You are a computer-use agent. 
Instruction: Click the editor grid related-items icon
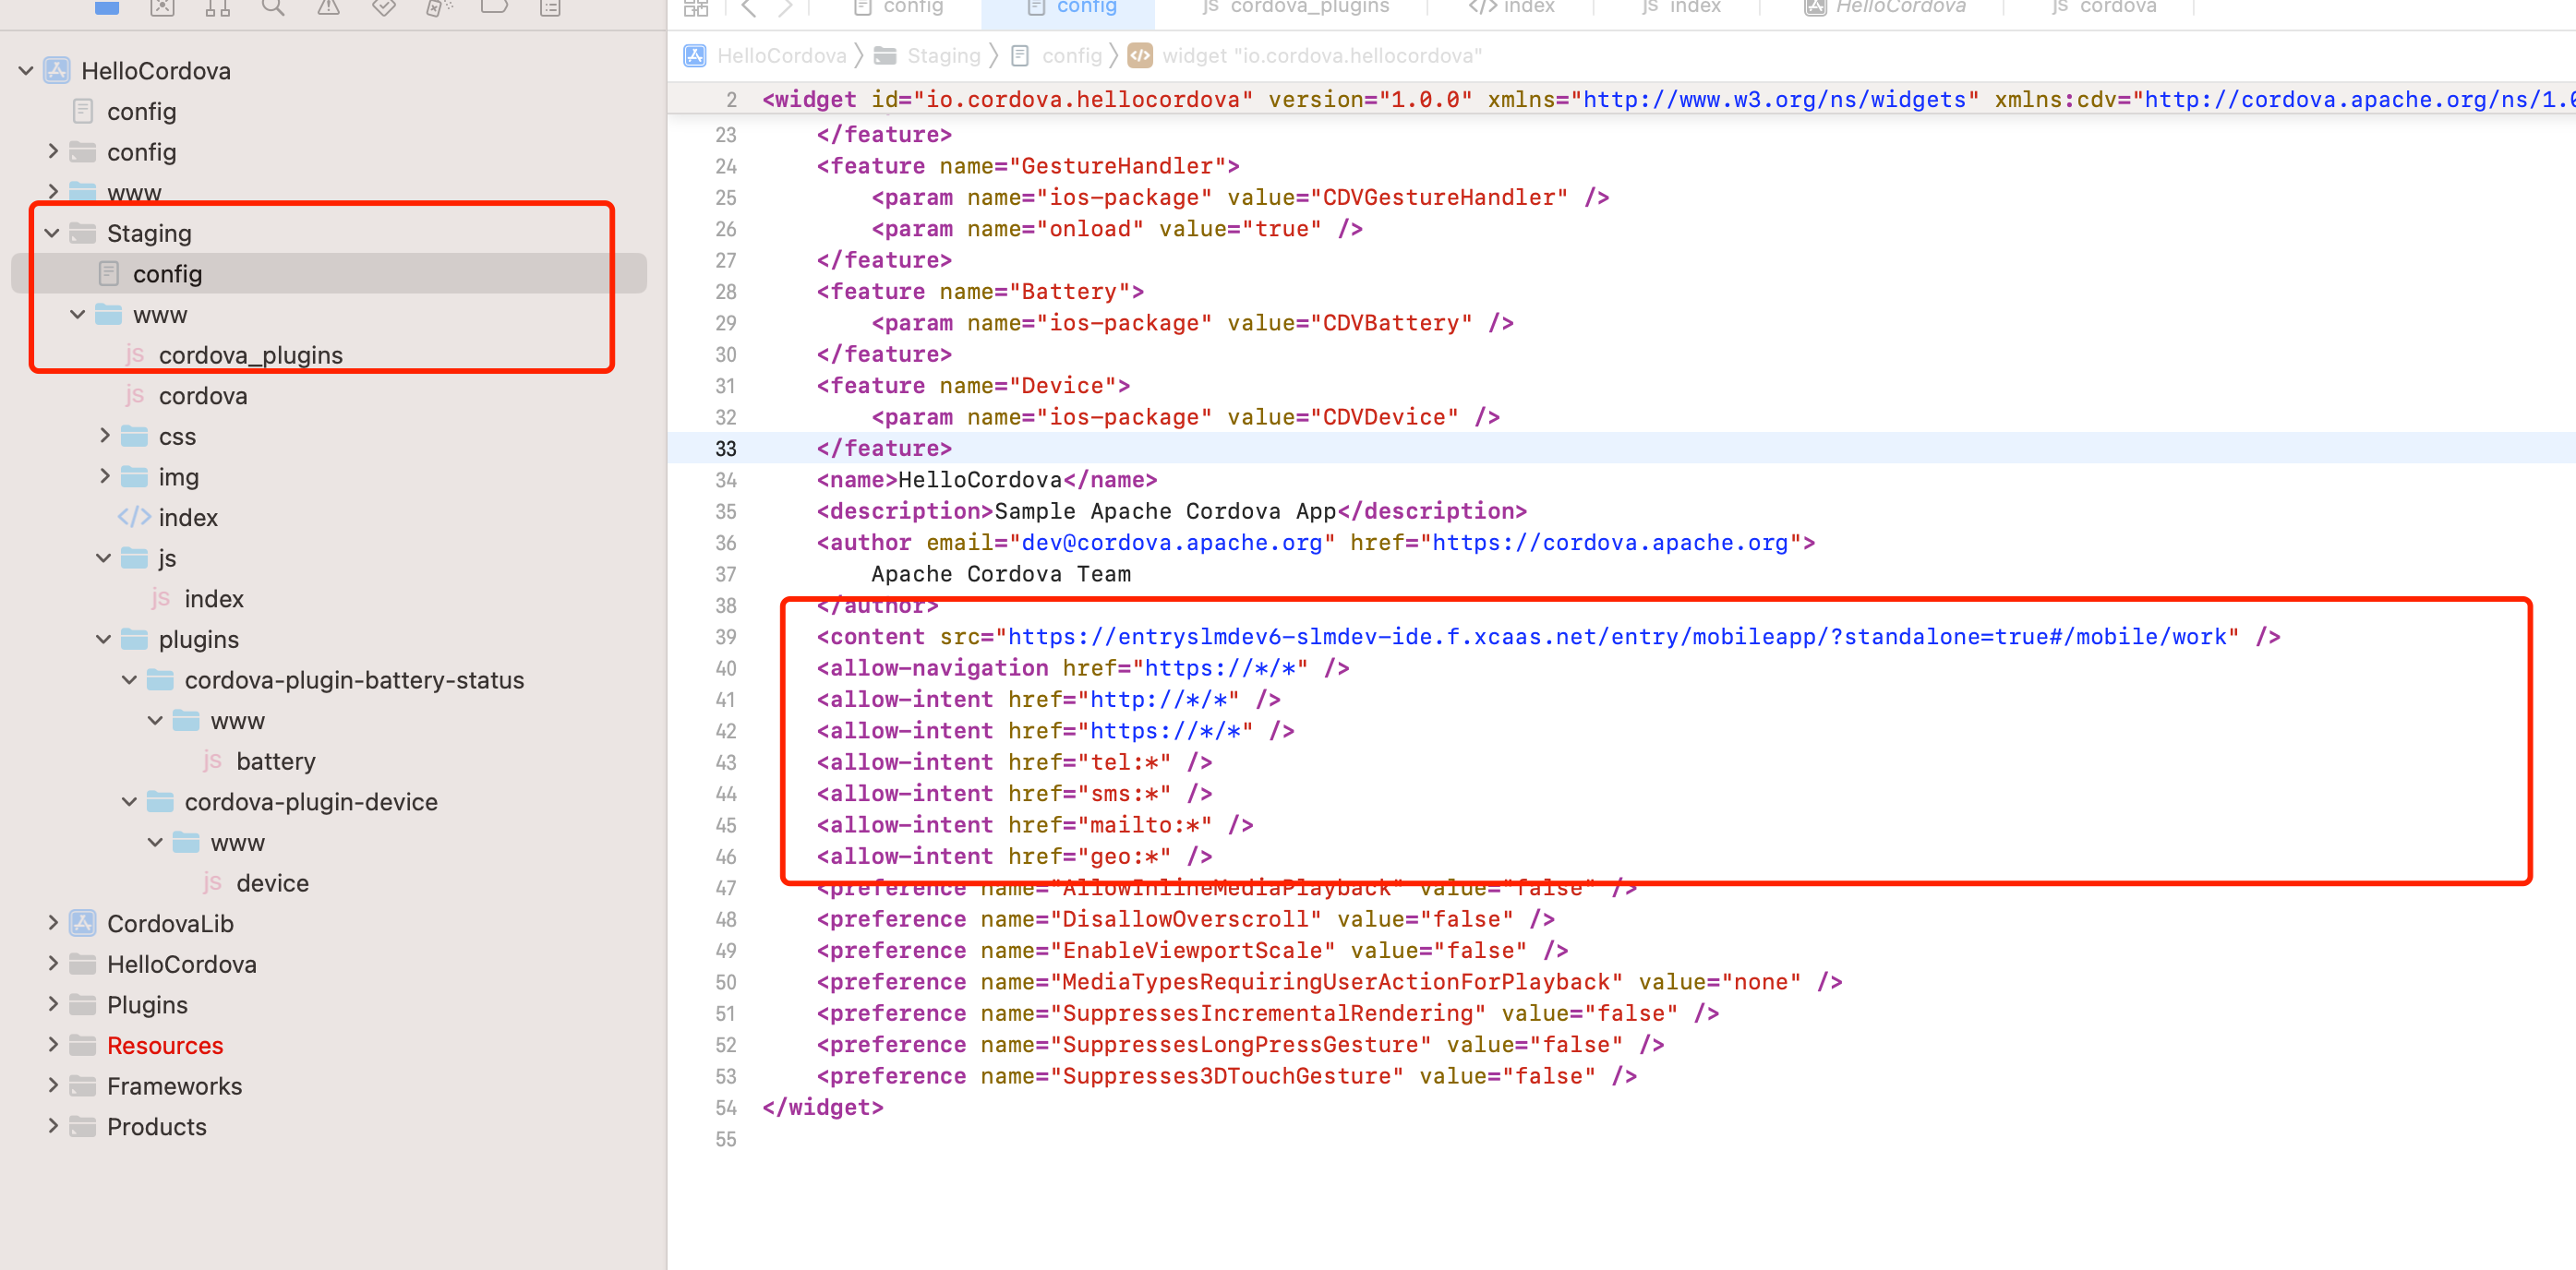click(x=696, y=8)
